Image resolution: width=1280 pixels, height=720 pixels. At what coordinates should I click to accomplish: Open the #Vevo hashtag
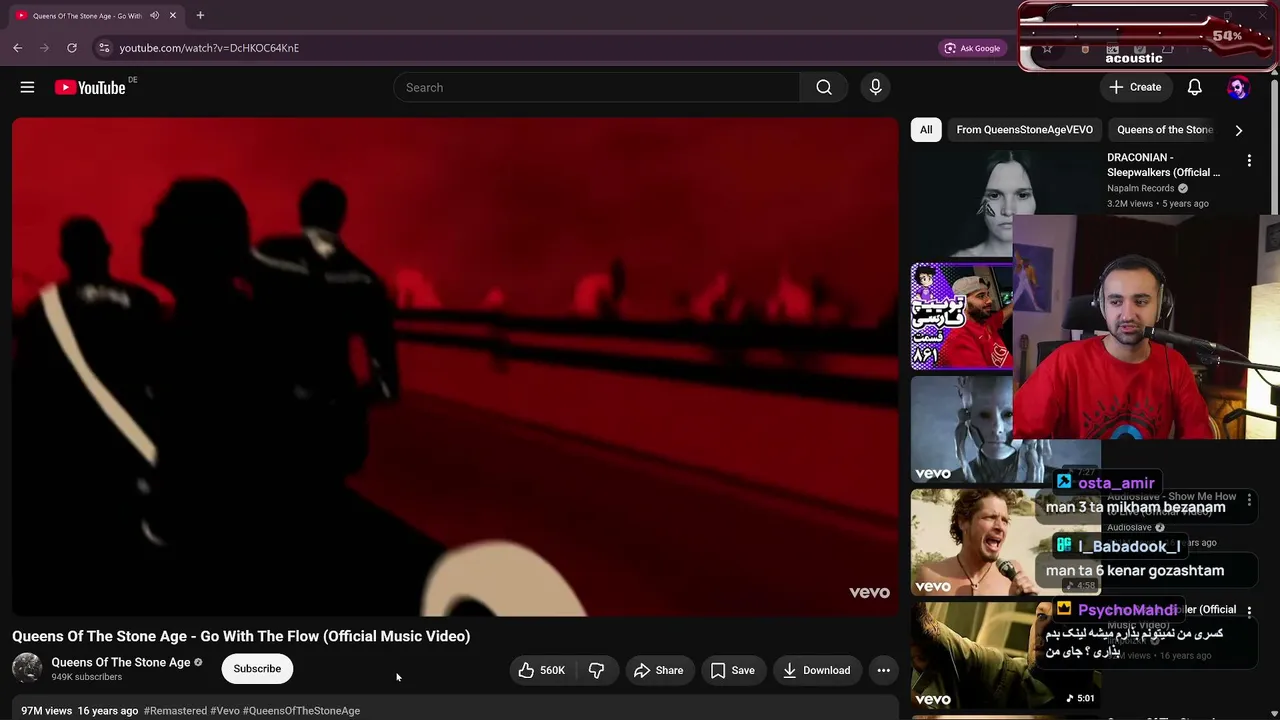click(x=225, y=711)
